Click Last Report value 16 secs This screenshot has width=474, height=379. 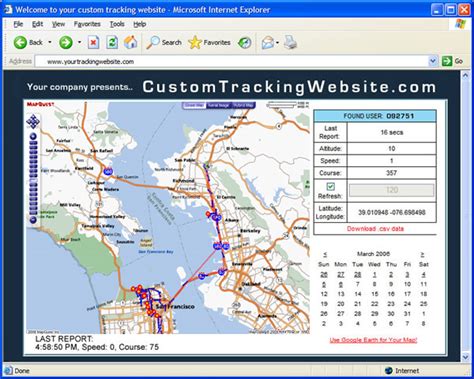click(392, 132)
